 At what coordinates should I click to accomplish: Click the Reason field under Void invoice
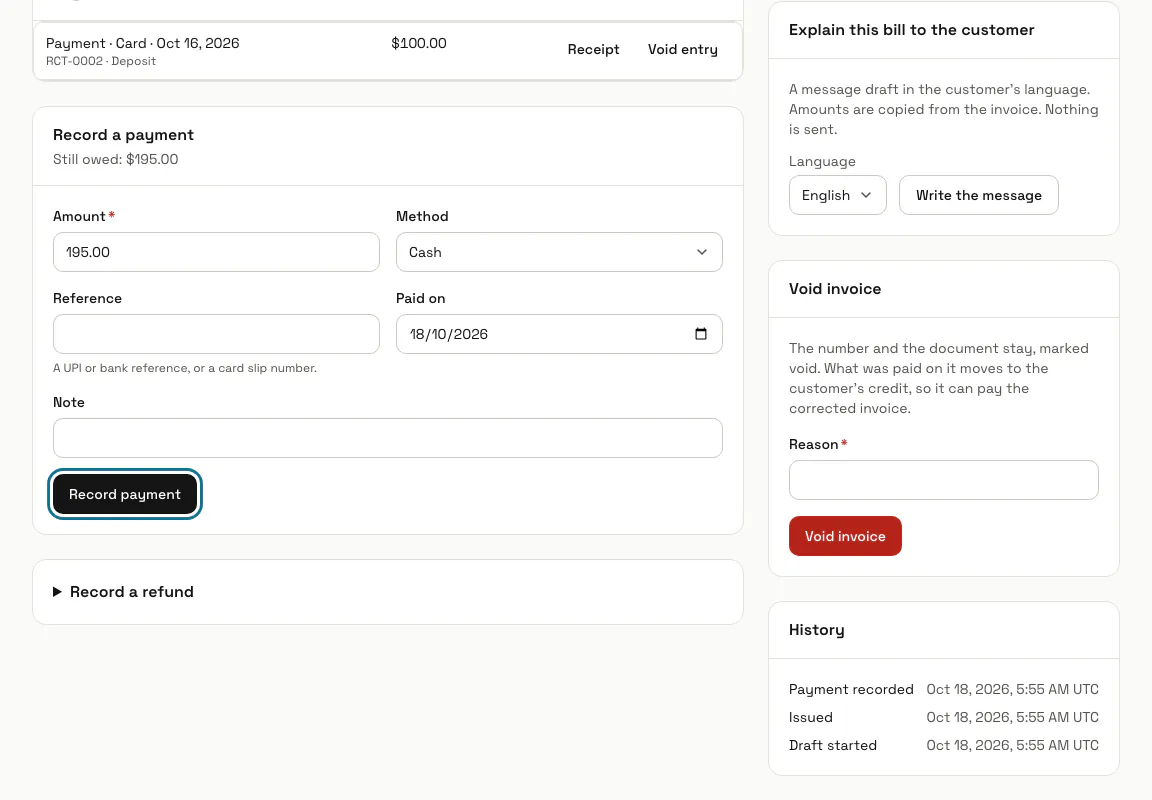click(x=943, y=480)
